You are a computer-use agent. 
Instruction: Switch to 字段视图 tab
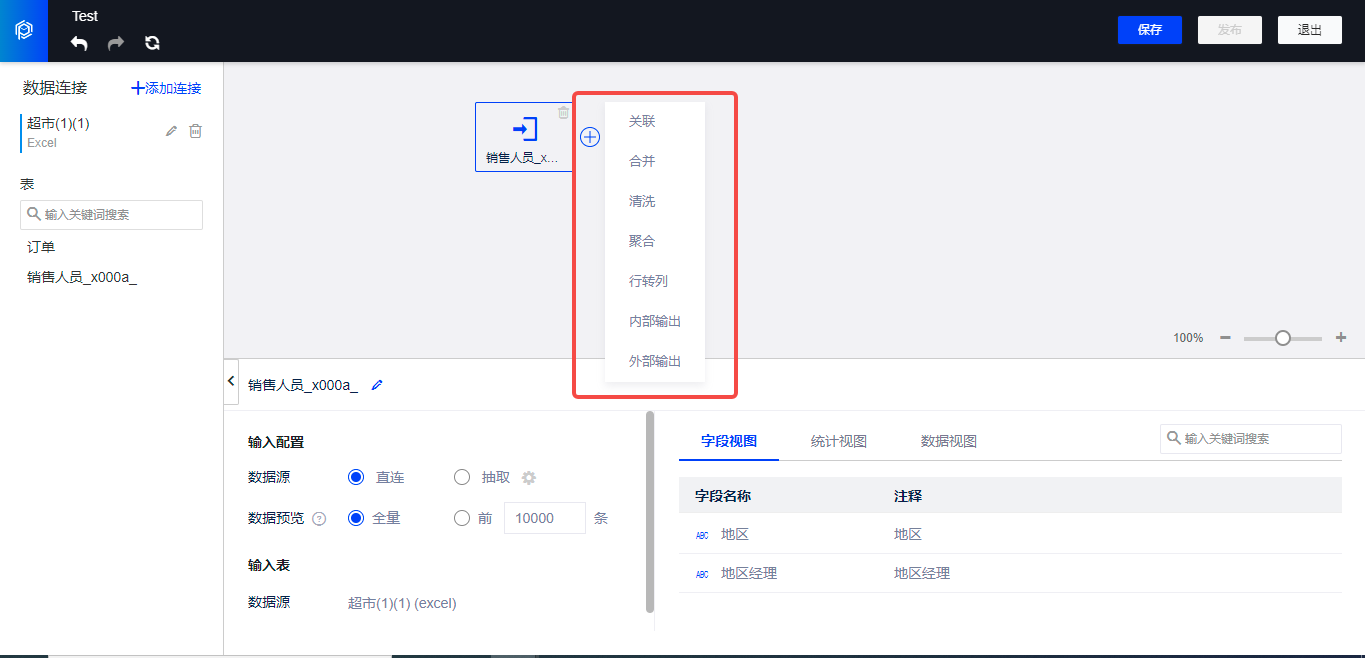point(728,441)
